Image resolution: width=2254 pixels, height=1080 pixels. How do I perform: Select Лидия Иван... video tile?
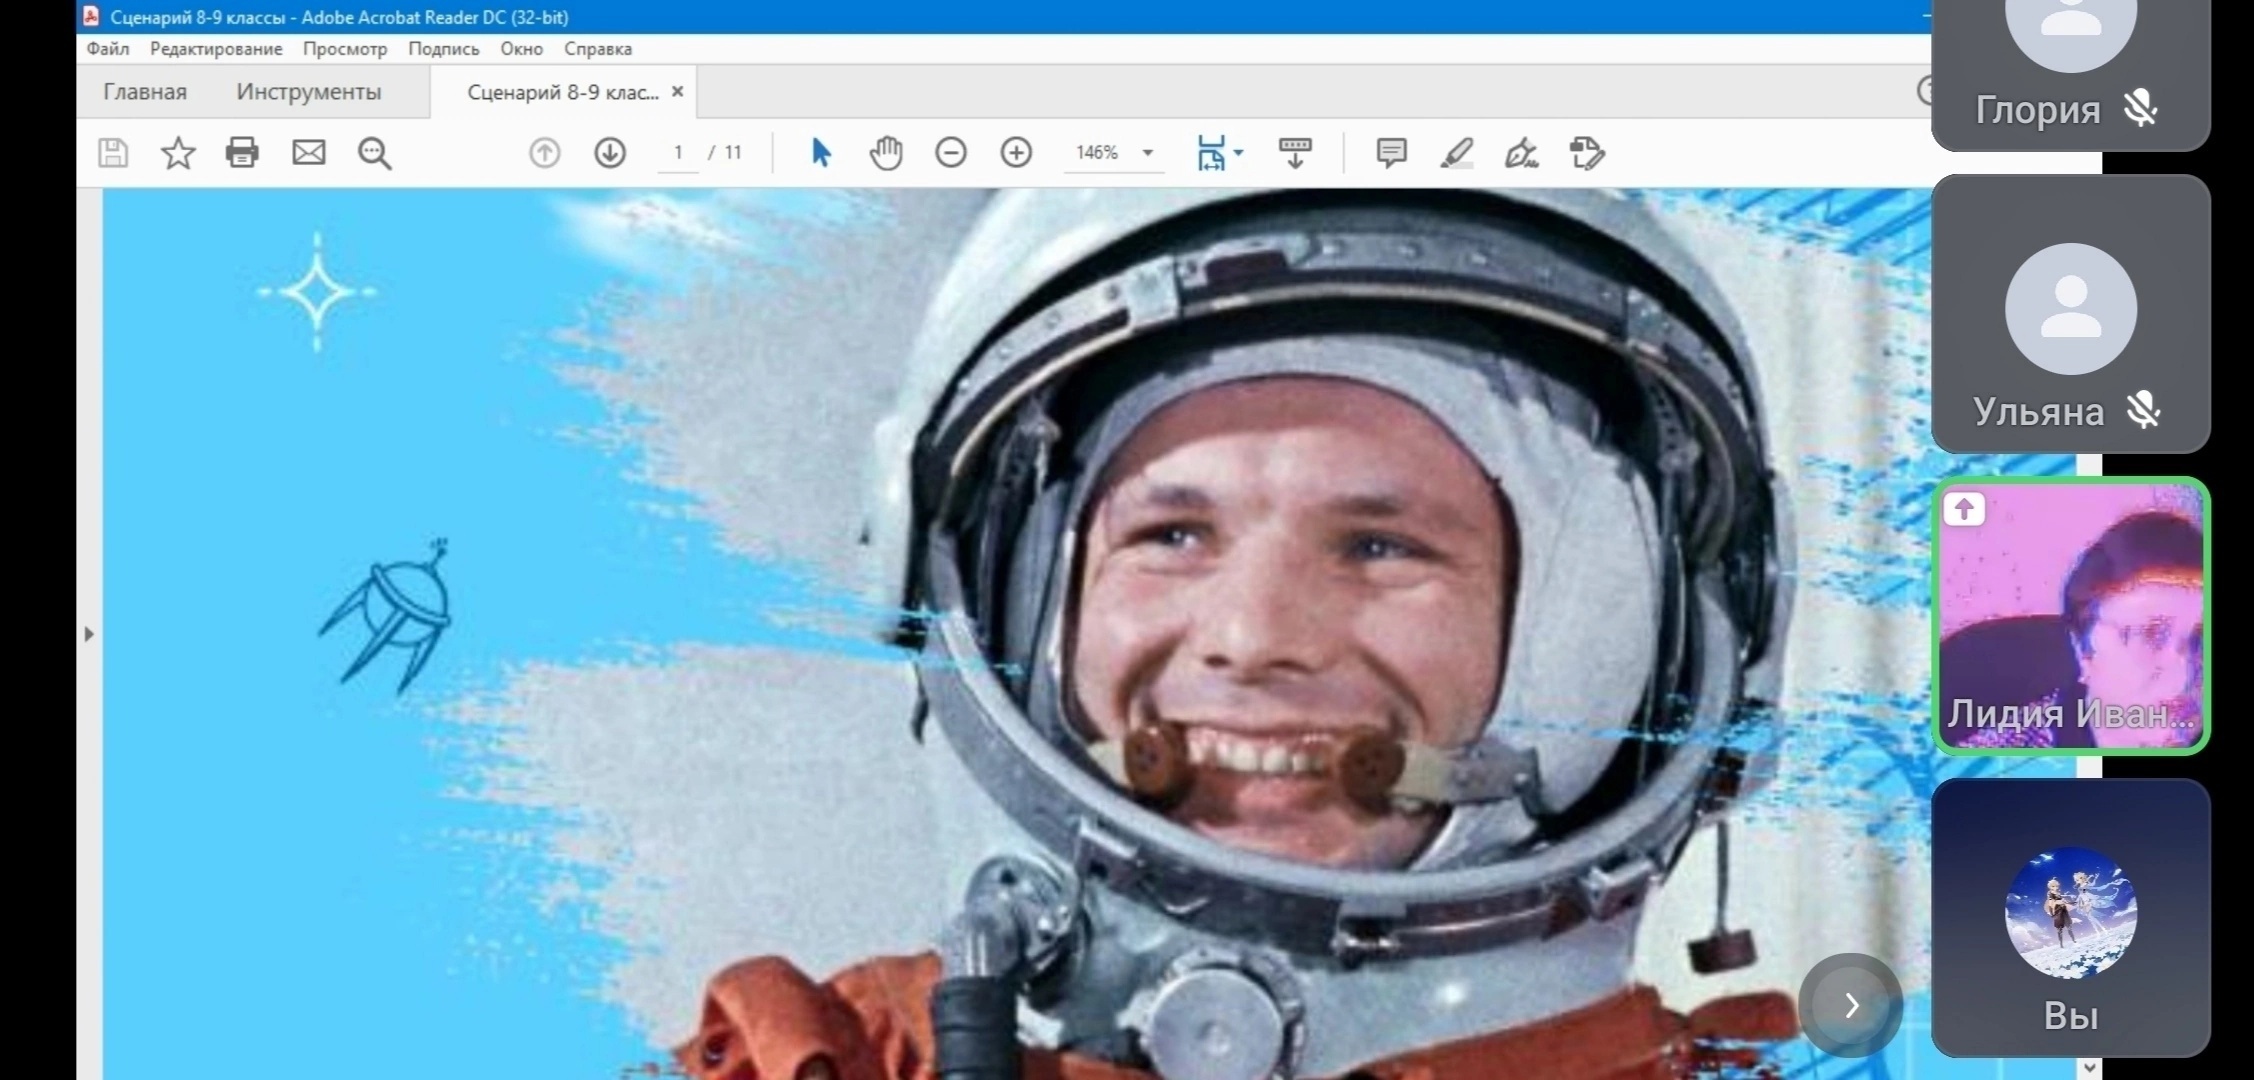(2071, 616)
